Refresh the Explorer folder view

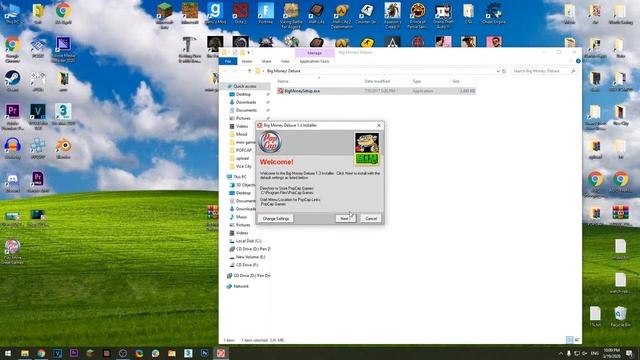pos(504,71)
